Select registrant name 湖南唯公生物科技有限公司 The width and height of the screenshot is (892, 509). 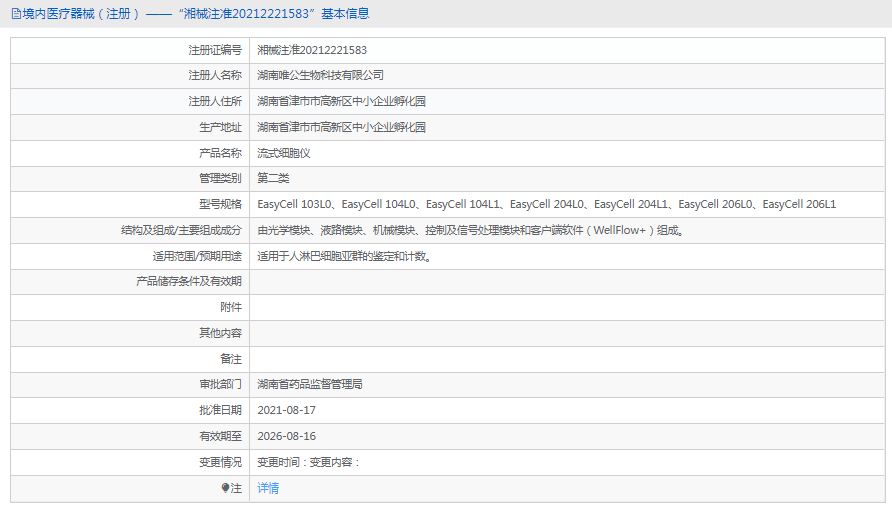tap(320, 75)
